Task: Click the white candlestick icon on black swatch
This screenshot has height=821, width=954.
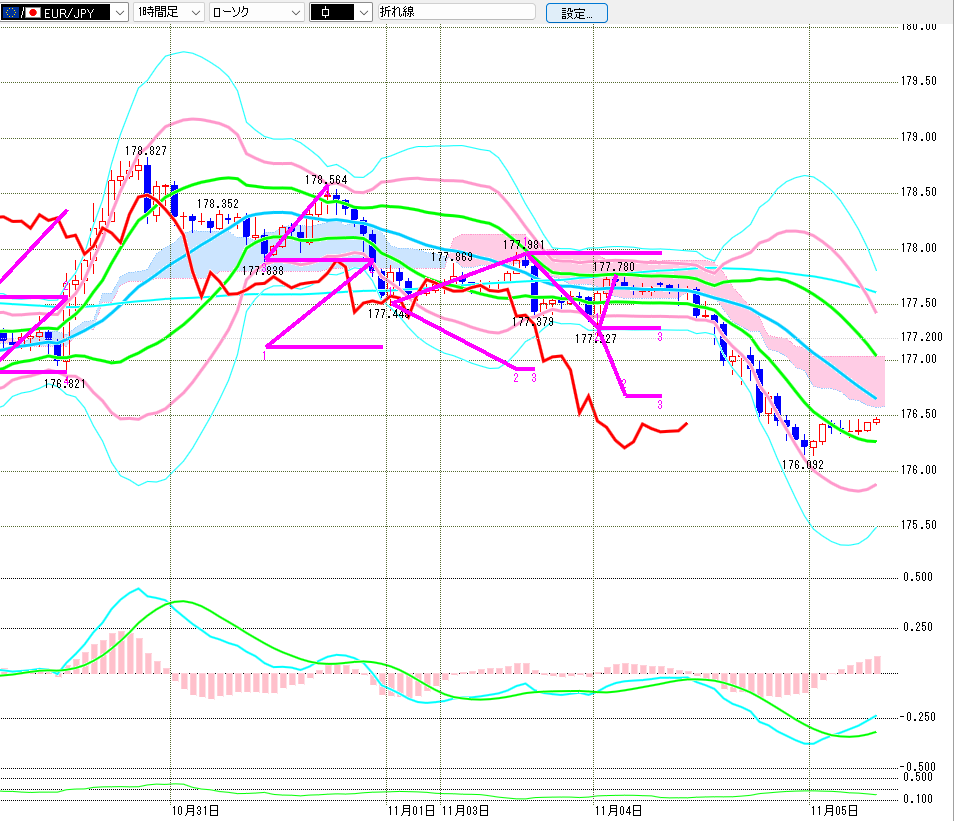Action: pos(327,13)
